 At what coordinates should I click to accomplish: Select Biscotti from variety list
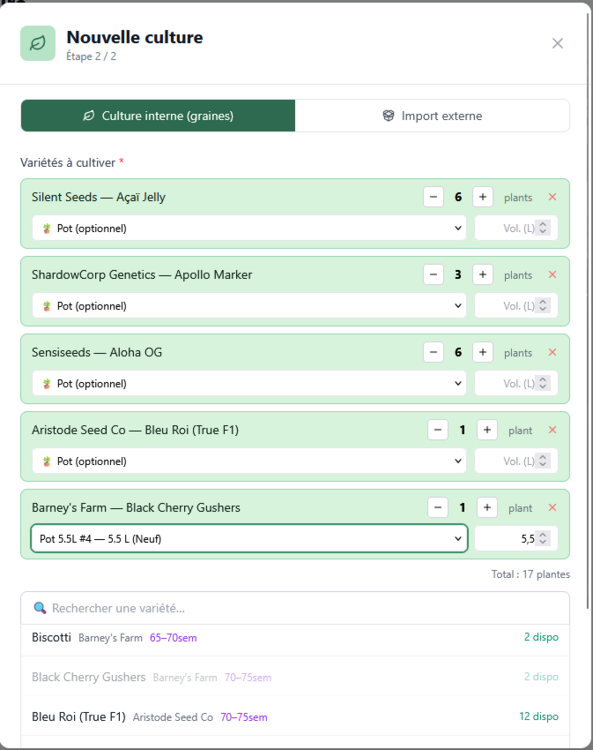click(295, 638)
